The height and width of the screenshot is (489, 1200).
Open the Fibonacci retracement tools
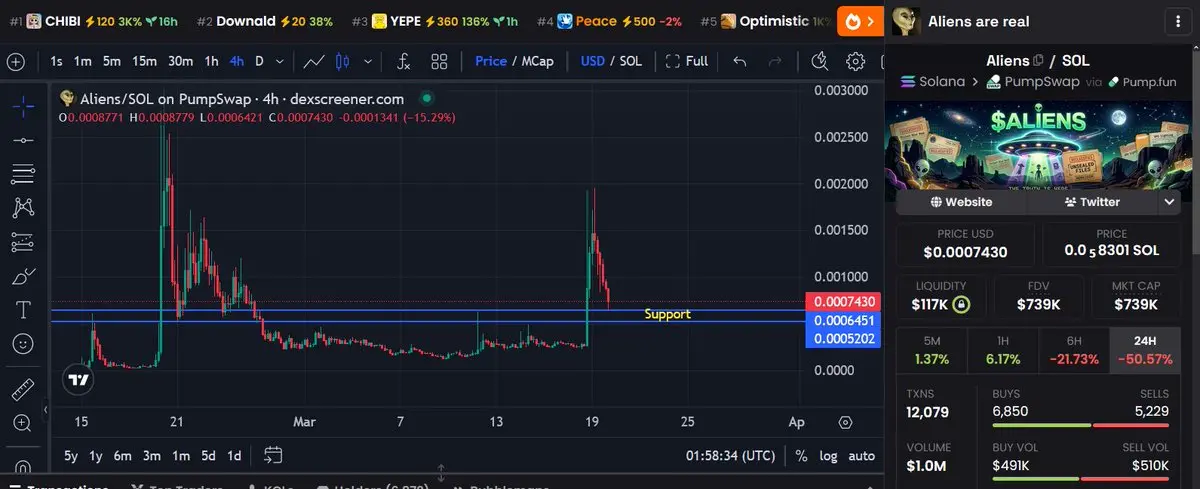pyautogui.click(x=22, y=174)
